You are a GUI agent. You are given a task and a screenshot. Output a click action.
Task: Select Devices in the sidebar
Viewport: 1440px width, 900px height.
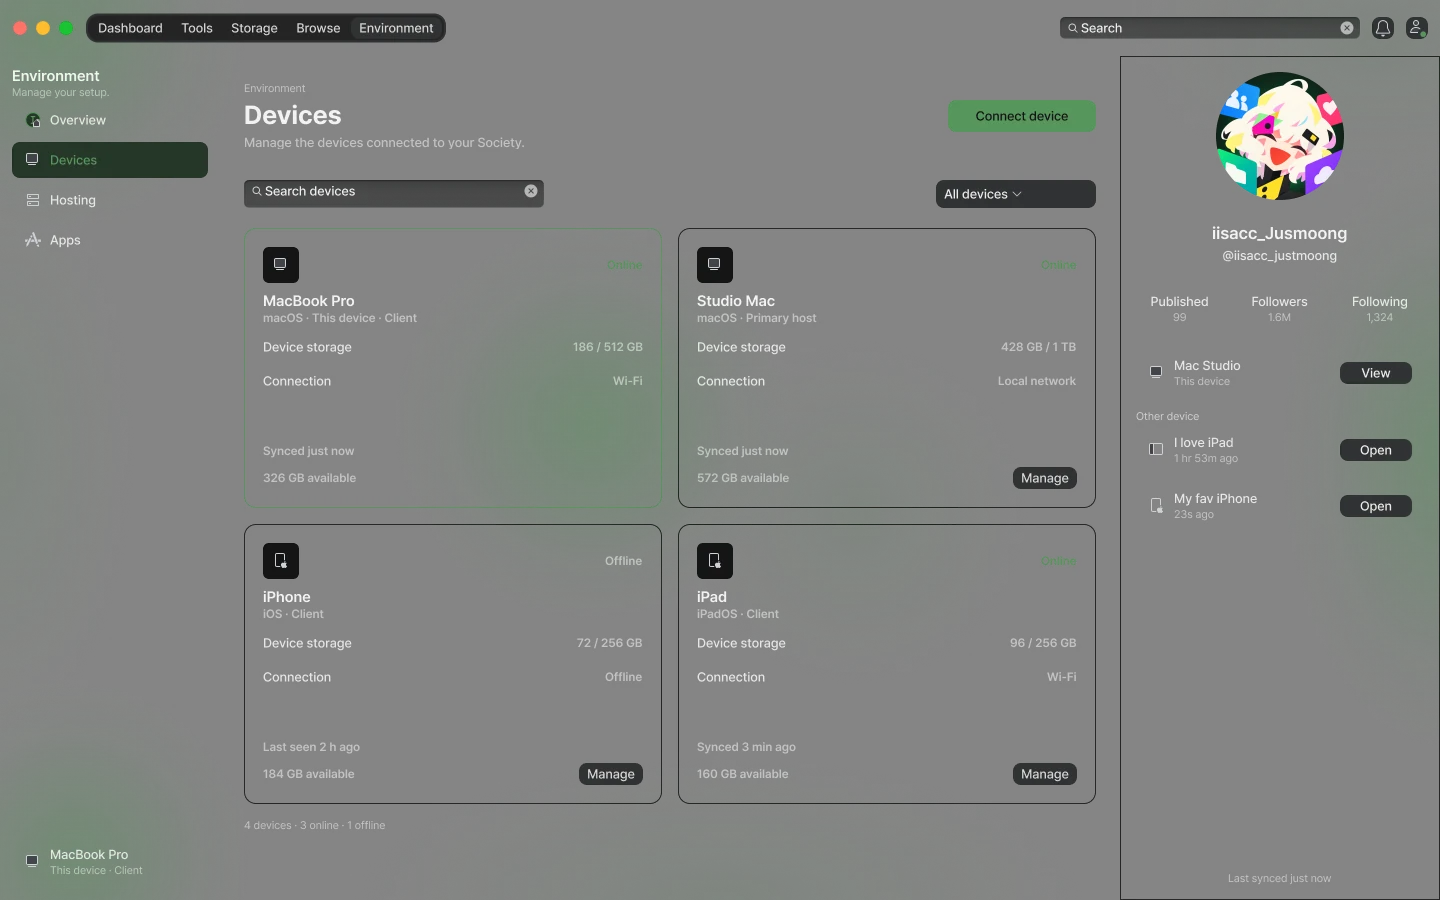pyautogui.click(x=110, y=160)
